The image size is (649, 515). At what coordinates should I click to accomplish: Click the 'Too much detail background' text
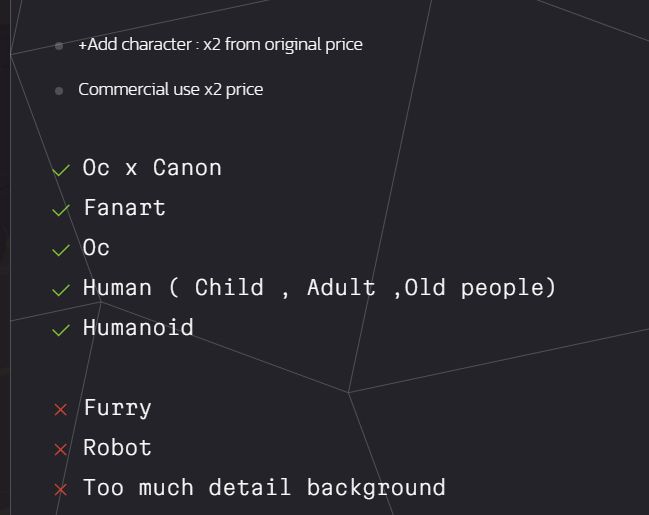[x=264, y=487]
